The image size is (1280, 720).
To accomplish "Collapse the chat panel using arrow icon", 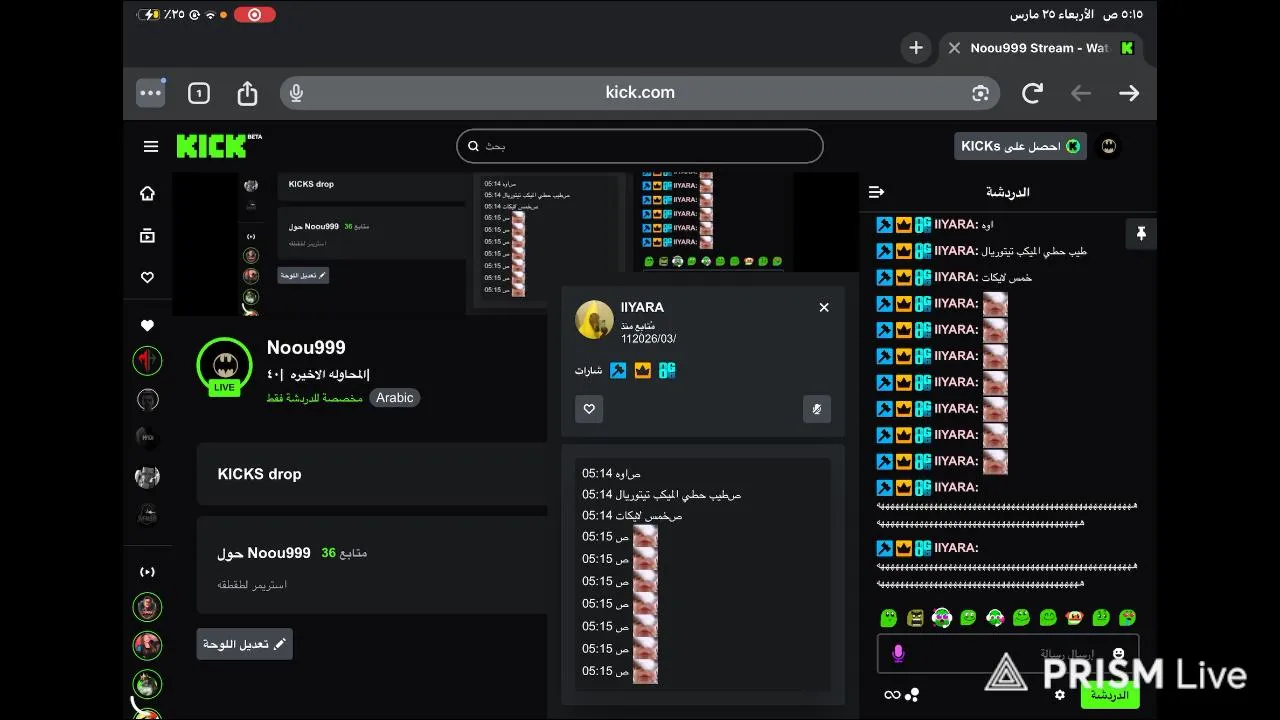I will tap(877, 192).
